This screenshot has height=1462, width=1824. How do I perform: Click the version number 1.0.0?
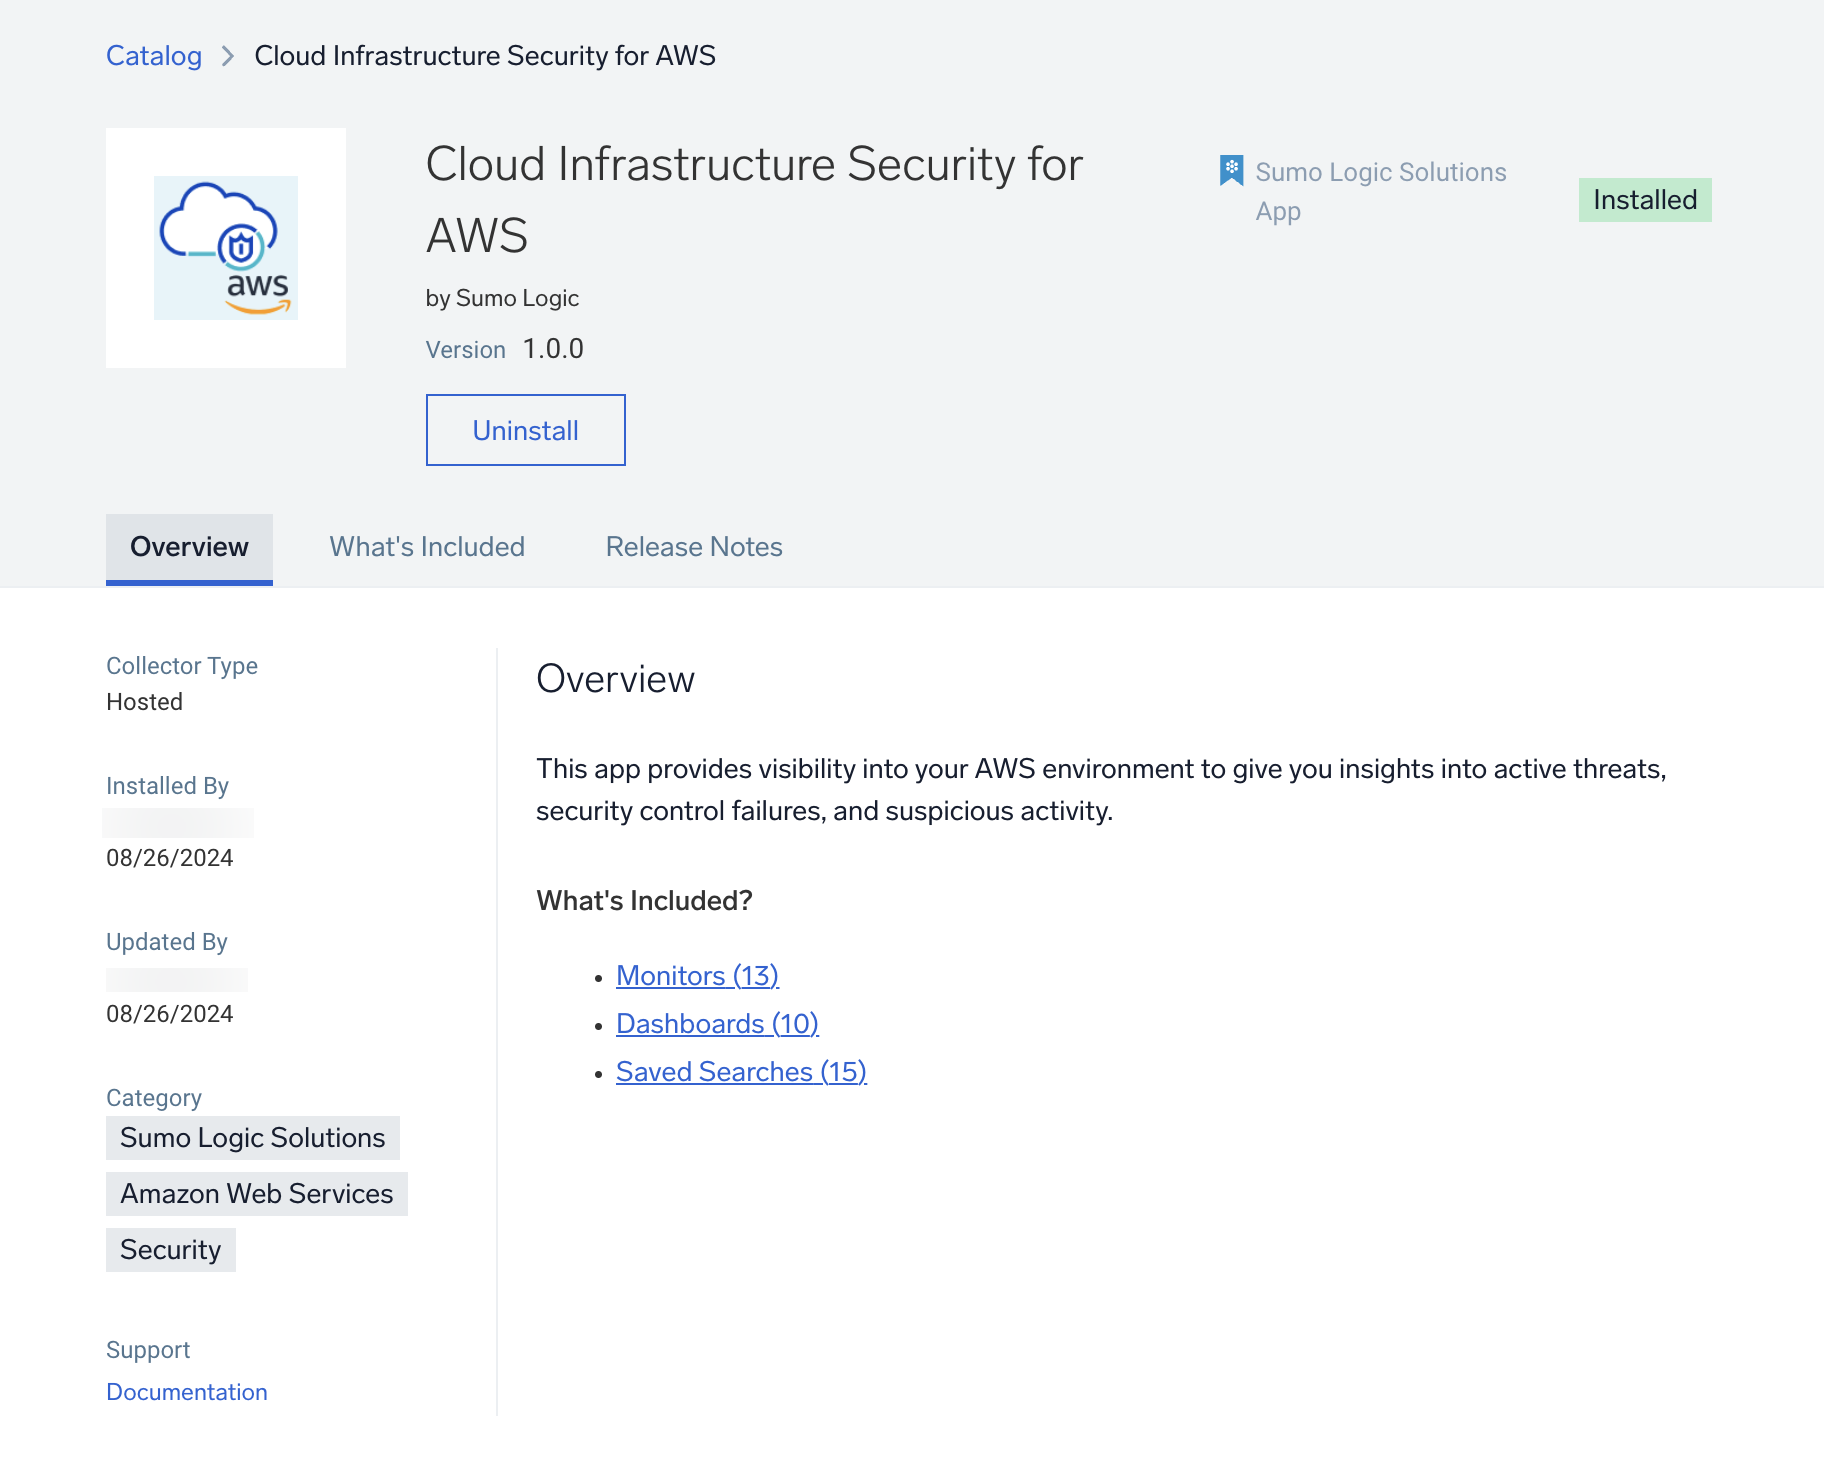point(553,349)
